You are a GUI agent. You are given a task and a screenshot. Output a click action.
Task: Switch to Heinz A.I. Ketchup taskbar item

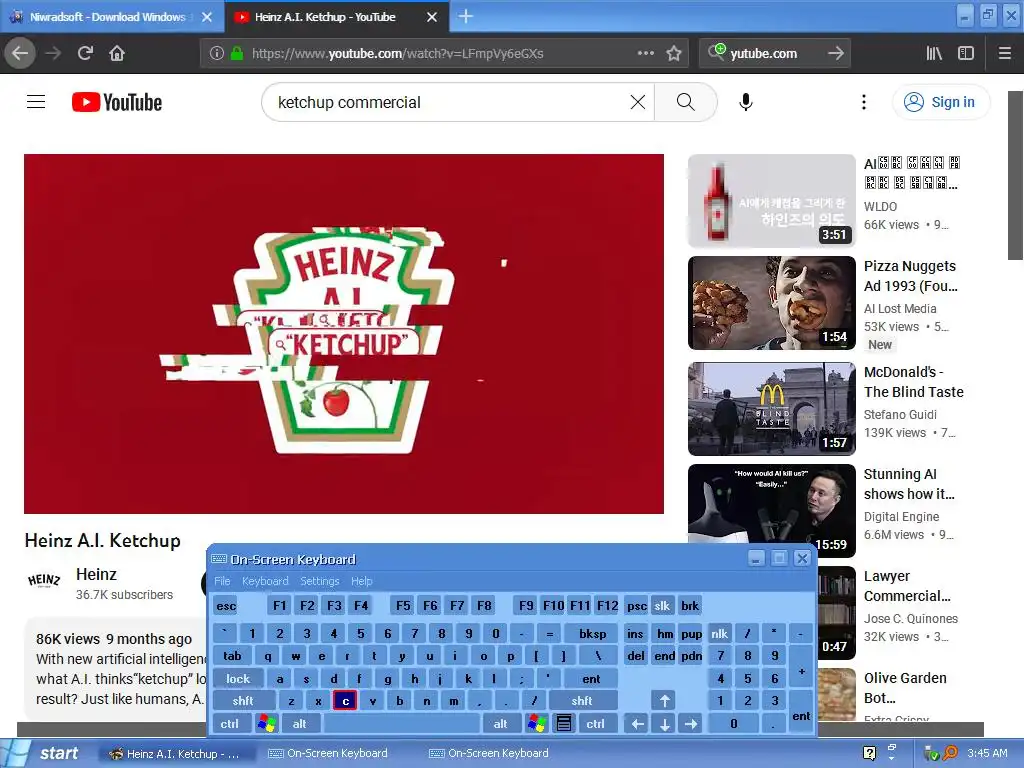[176, 754]
